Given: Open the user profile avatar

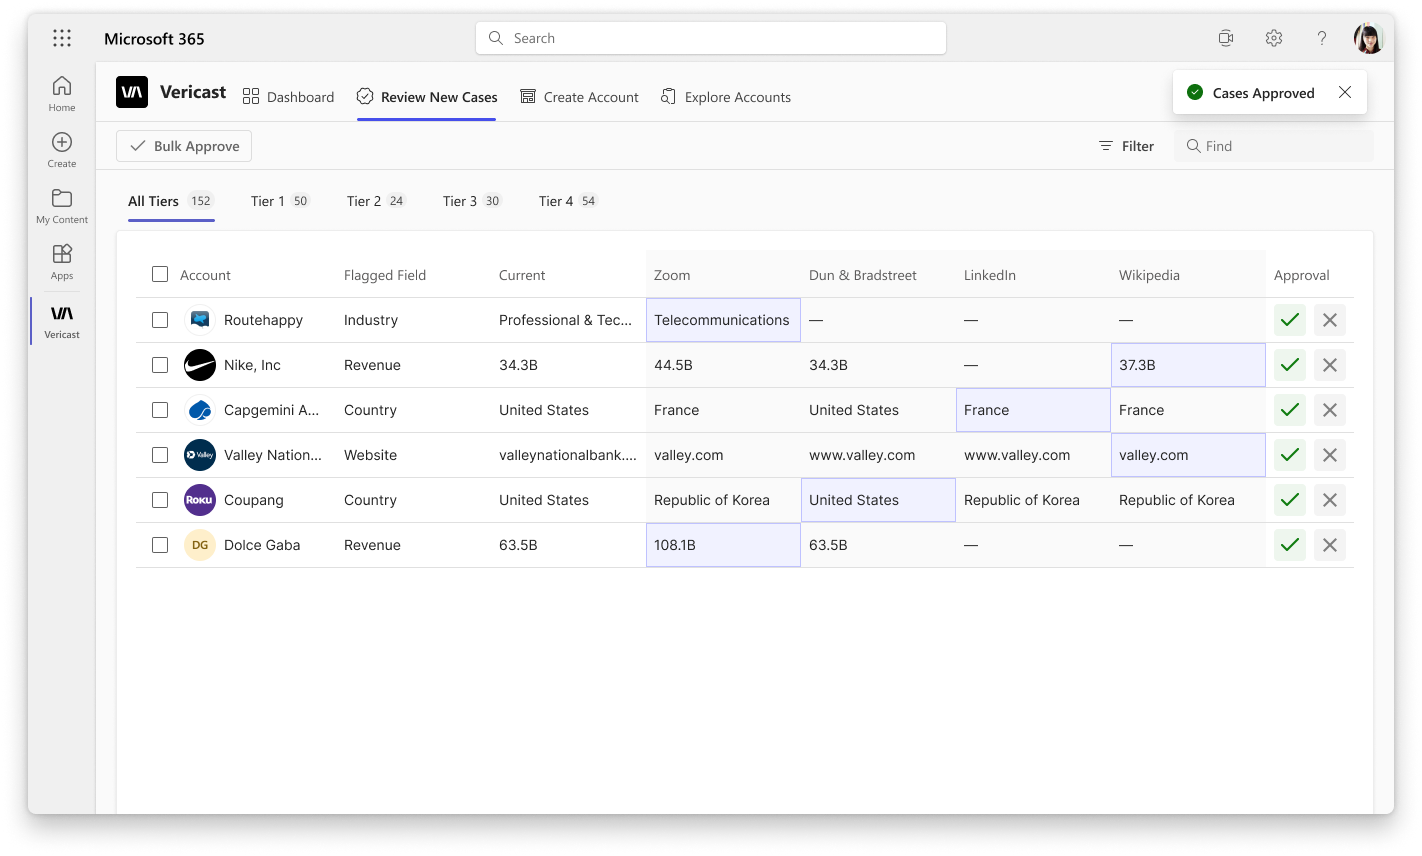Looking at the screenshot, I should coord(1369,38).
